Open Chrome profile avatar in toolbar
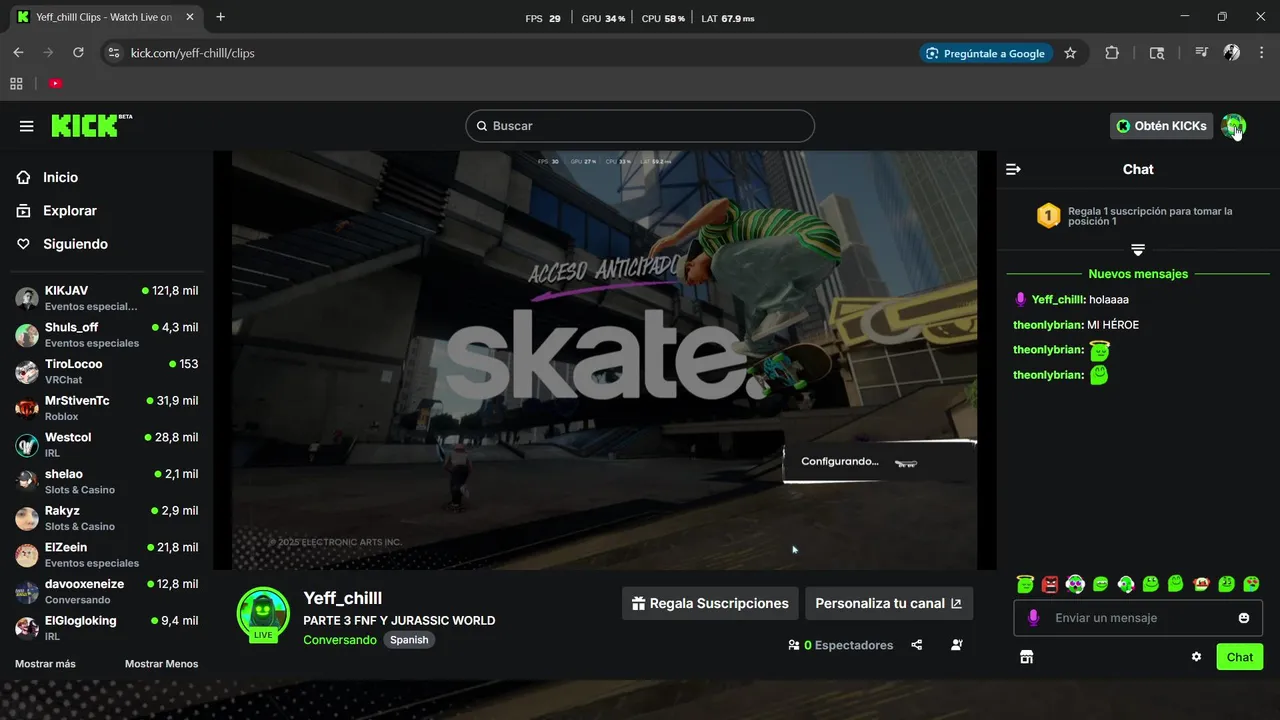 pyautogui.click(x=1232, y=53)
